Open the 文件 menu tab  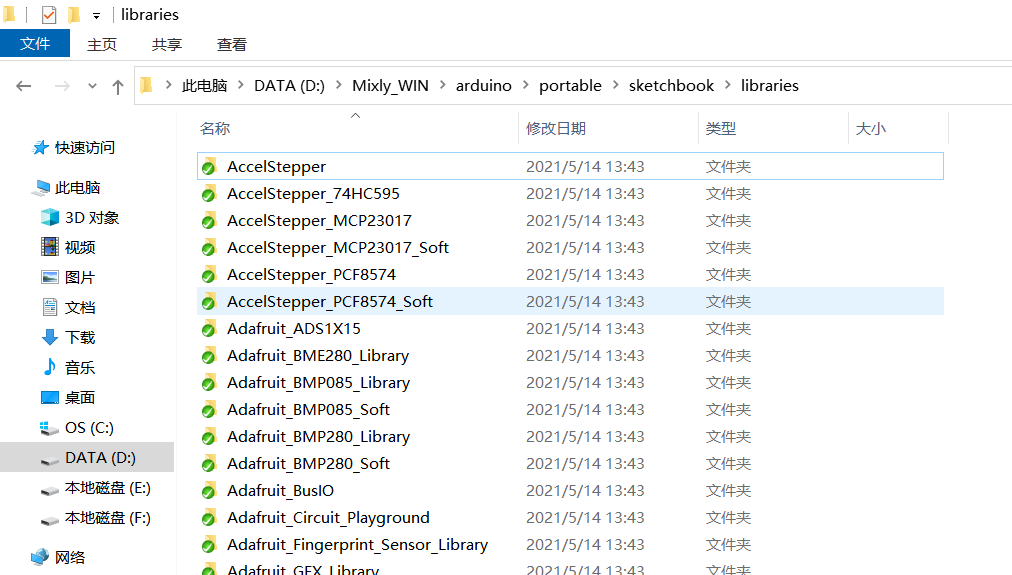click(35, 43)
